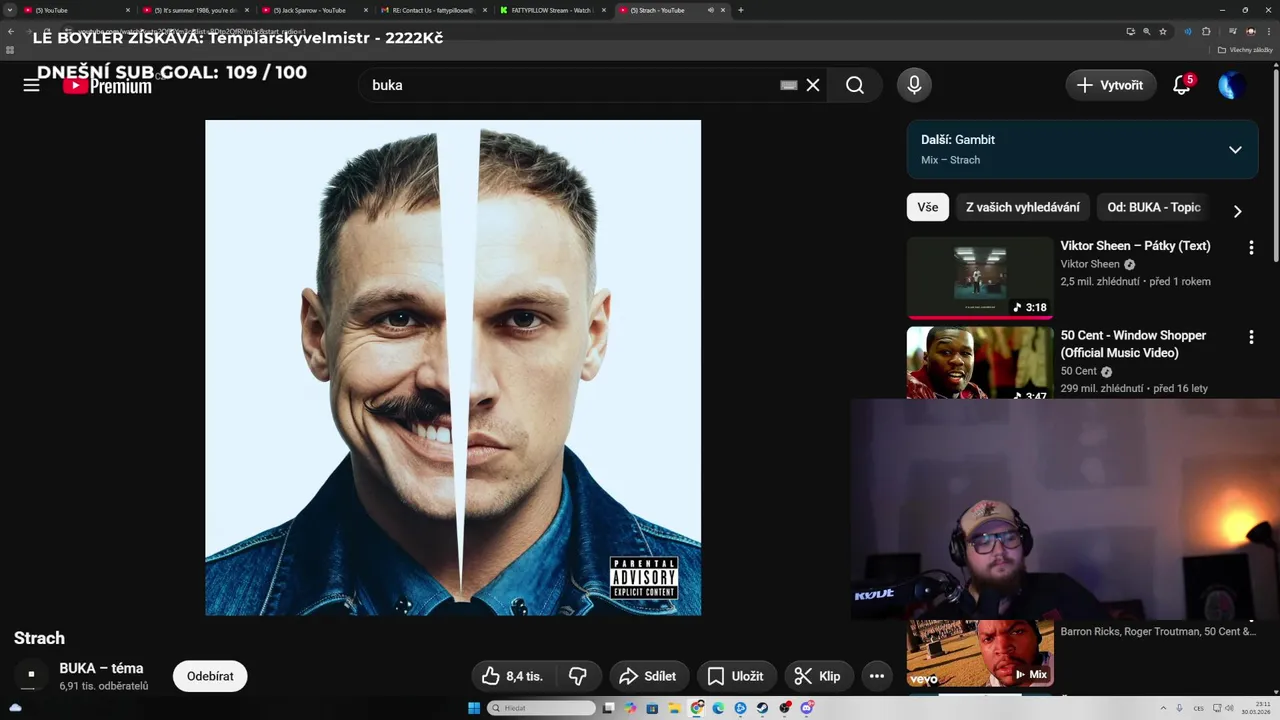Image resolution: width=1280 pixels, height=720 pixels.
Task: Open Chrome extensions puzzle icon
Action: (x=1206, y=31)
